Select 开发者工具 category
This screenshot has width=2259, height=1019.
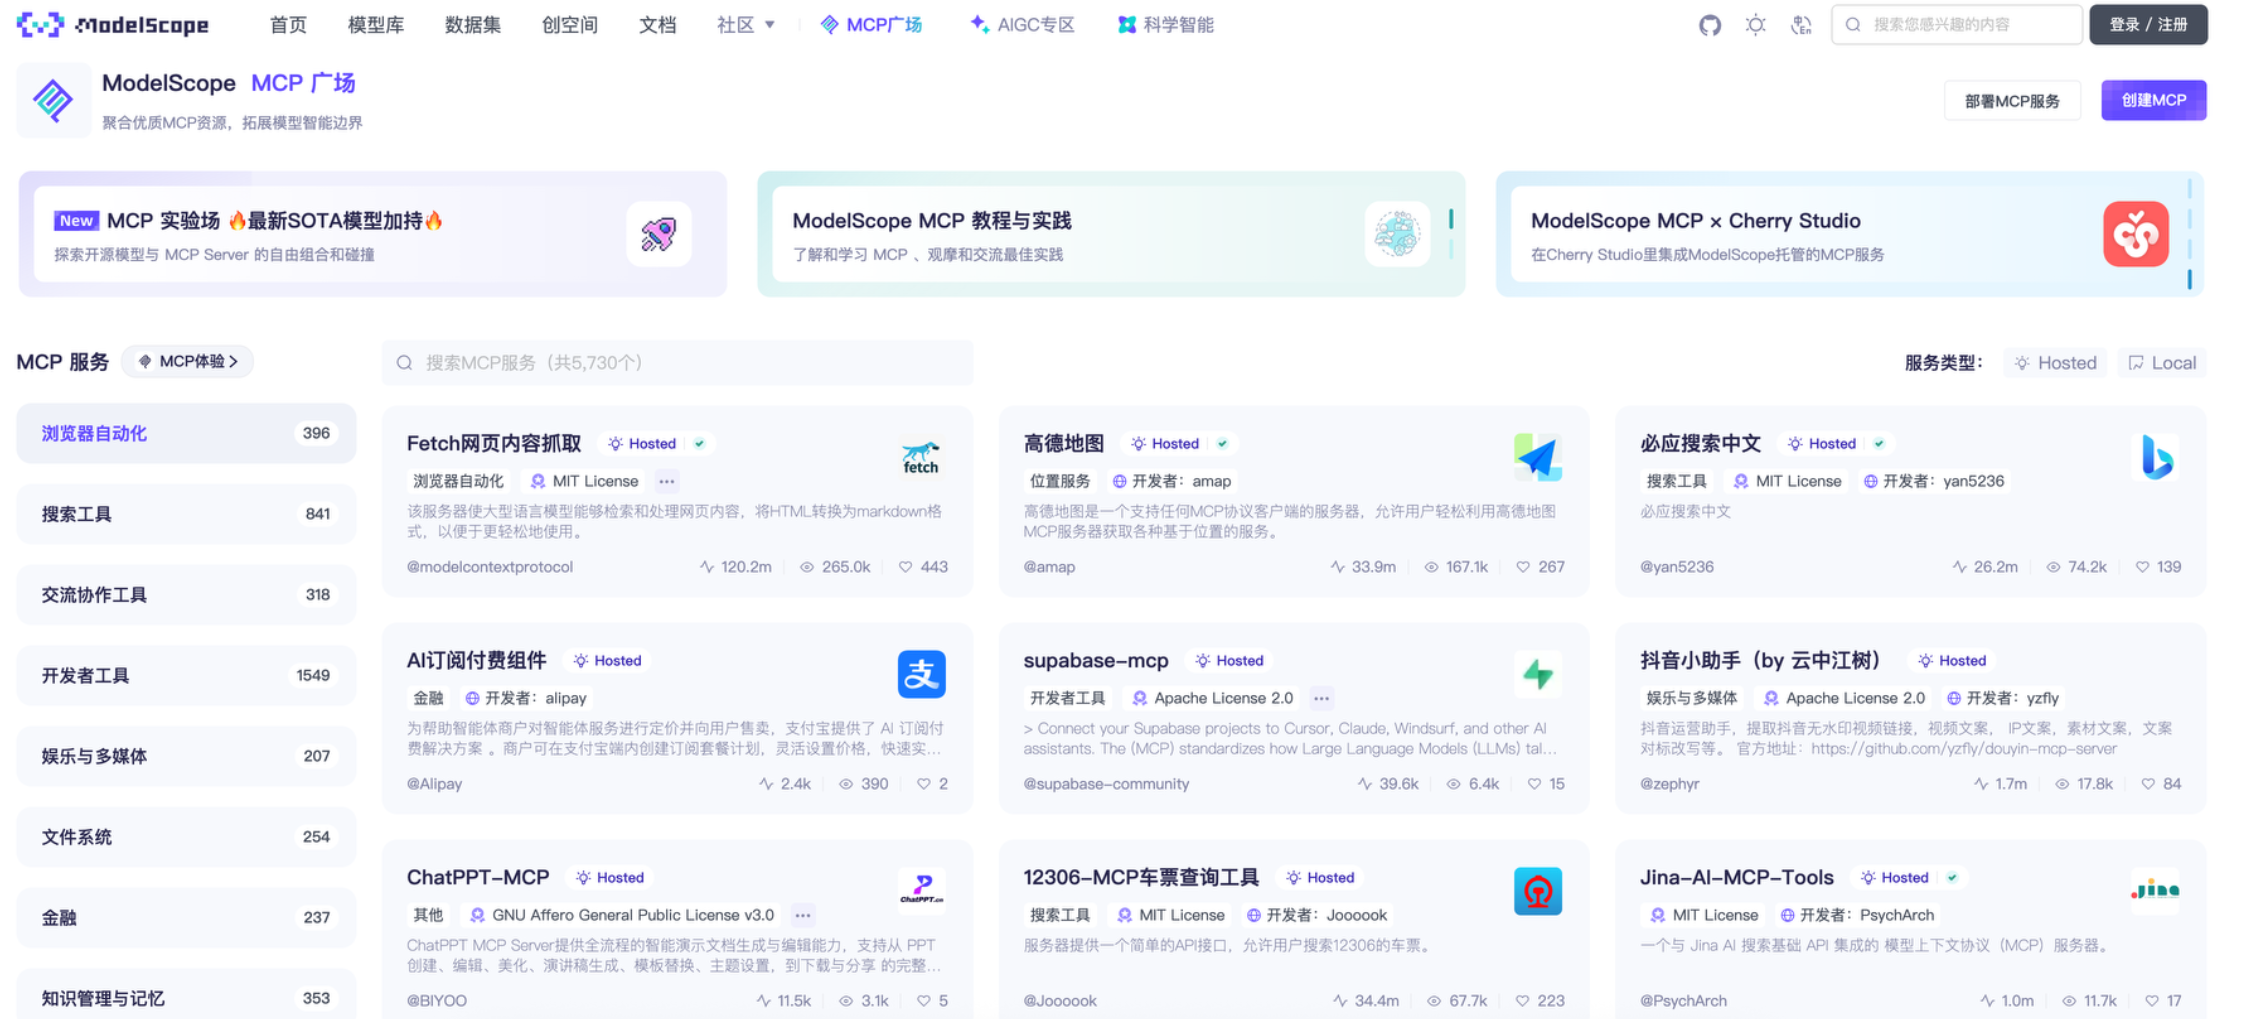186,676
